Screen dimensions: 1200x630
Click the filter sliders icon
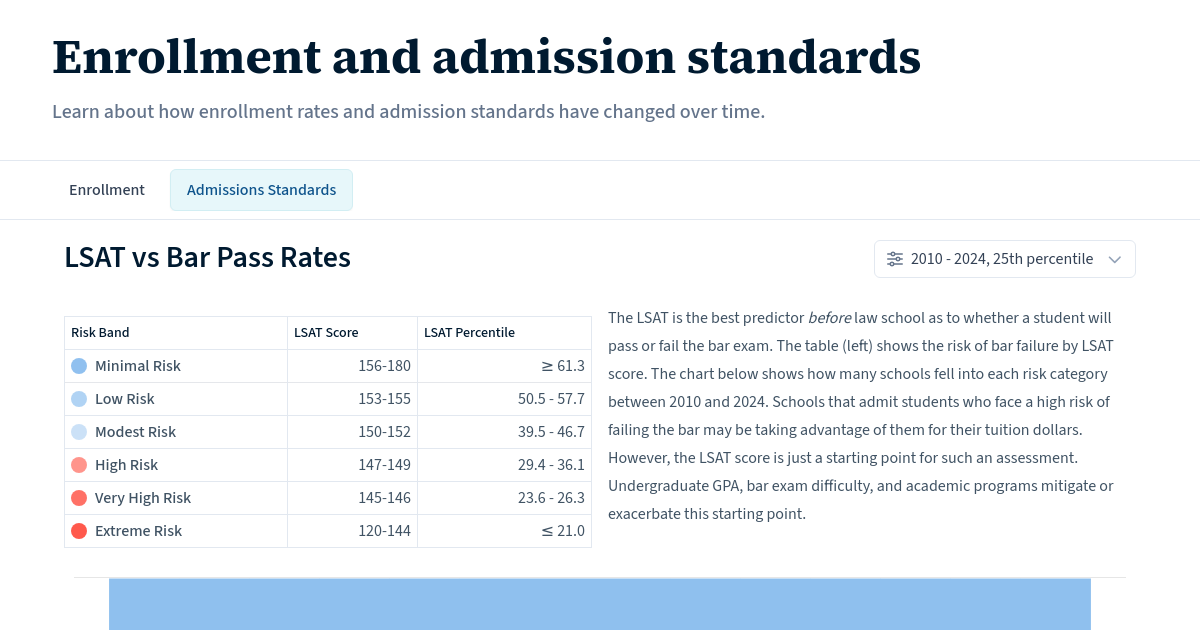coord(895,259)
